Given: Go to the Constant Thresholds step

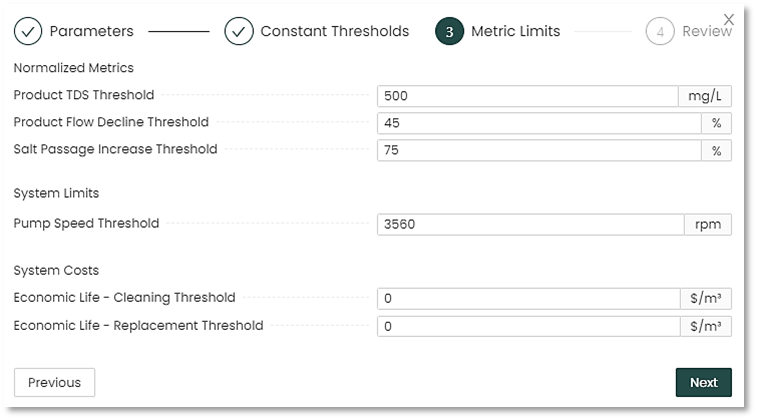Looking at the screenshot, I should [x=334, y=31].
